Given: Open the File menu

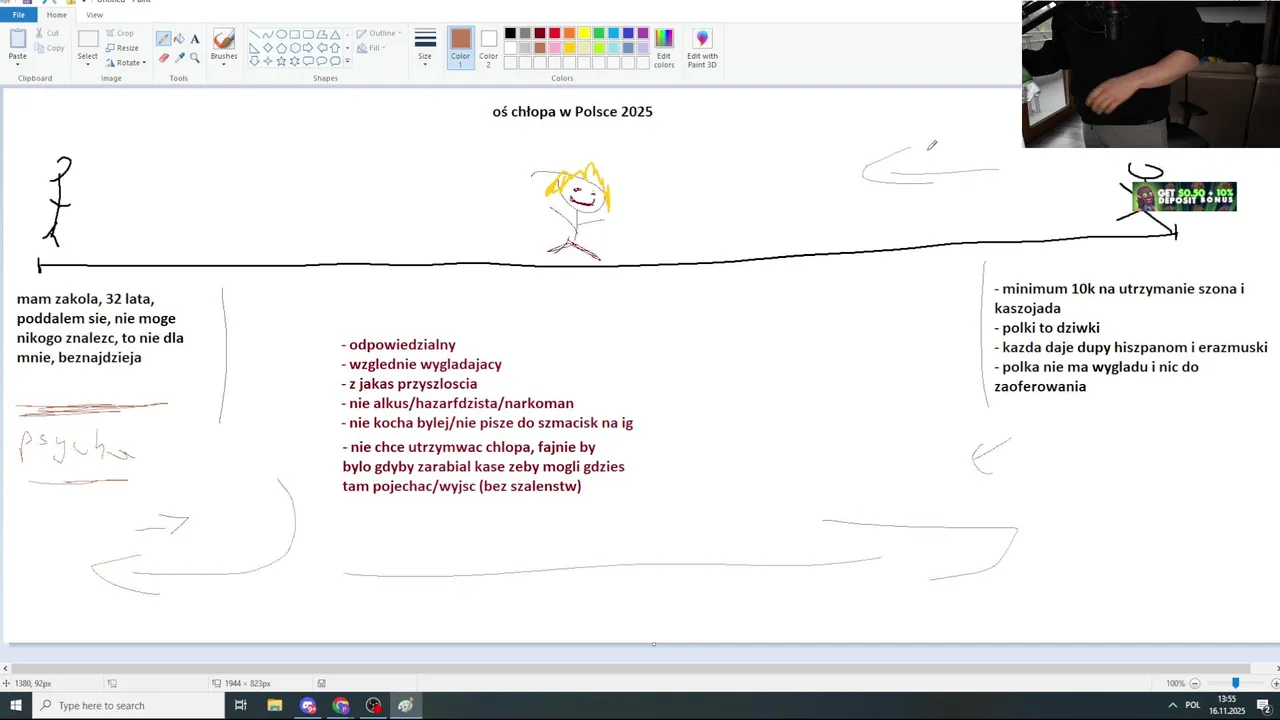Looking at the screenshot, I should [x=18, y=15].
